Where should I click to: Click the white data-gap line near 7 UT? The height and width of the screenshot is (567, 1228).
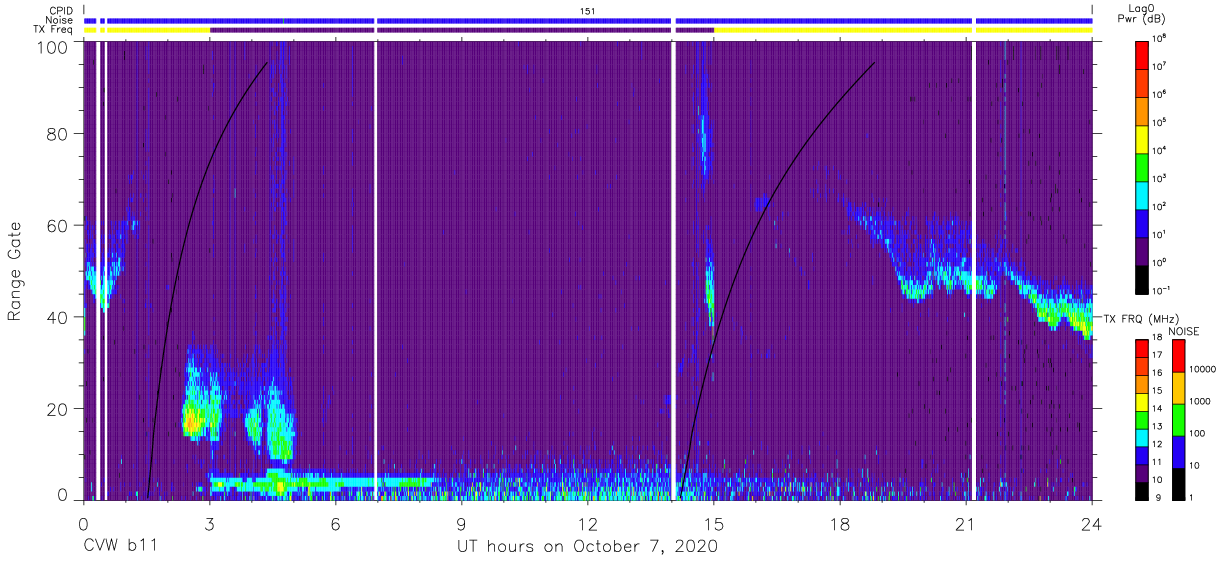coord(375,270)
